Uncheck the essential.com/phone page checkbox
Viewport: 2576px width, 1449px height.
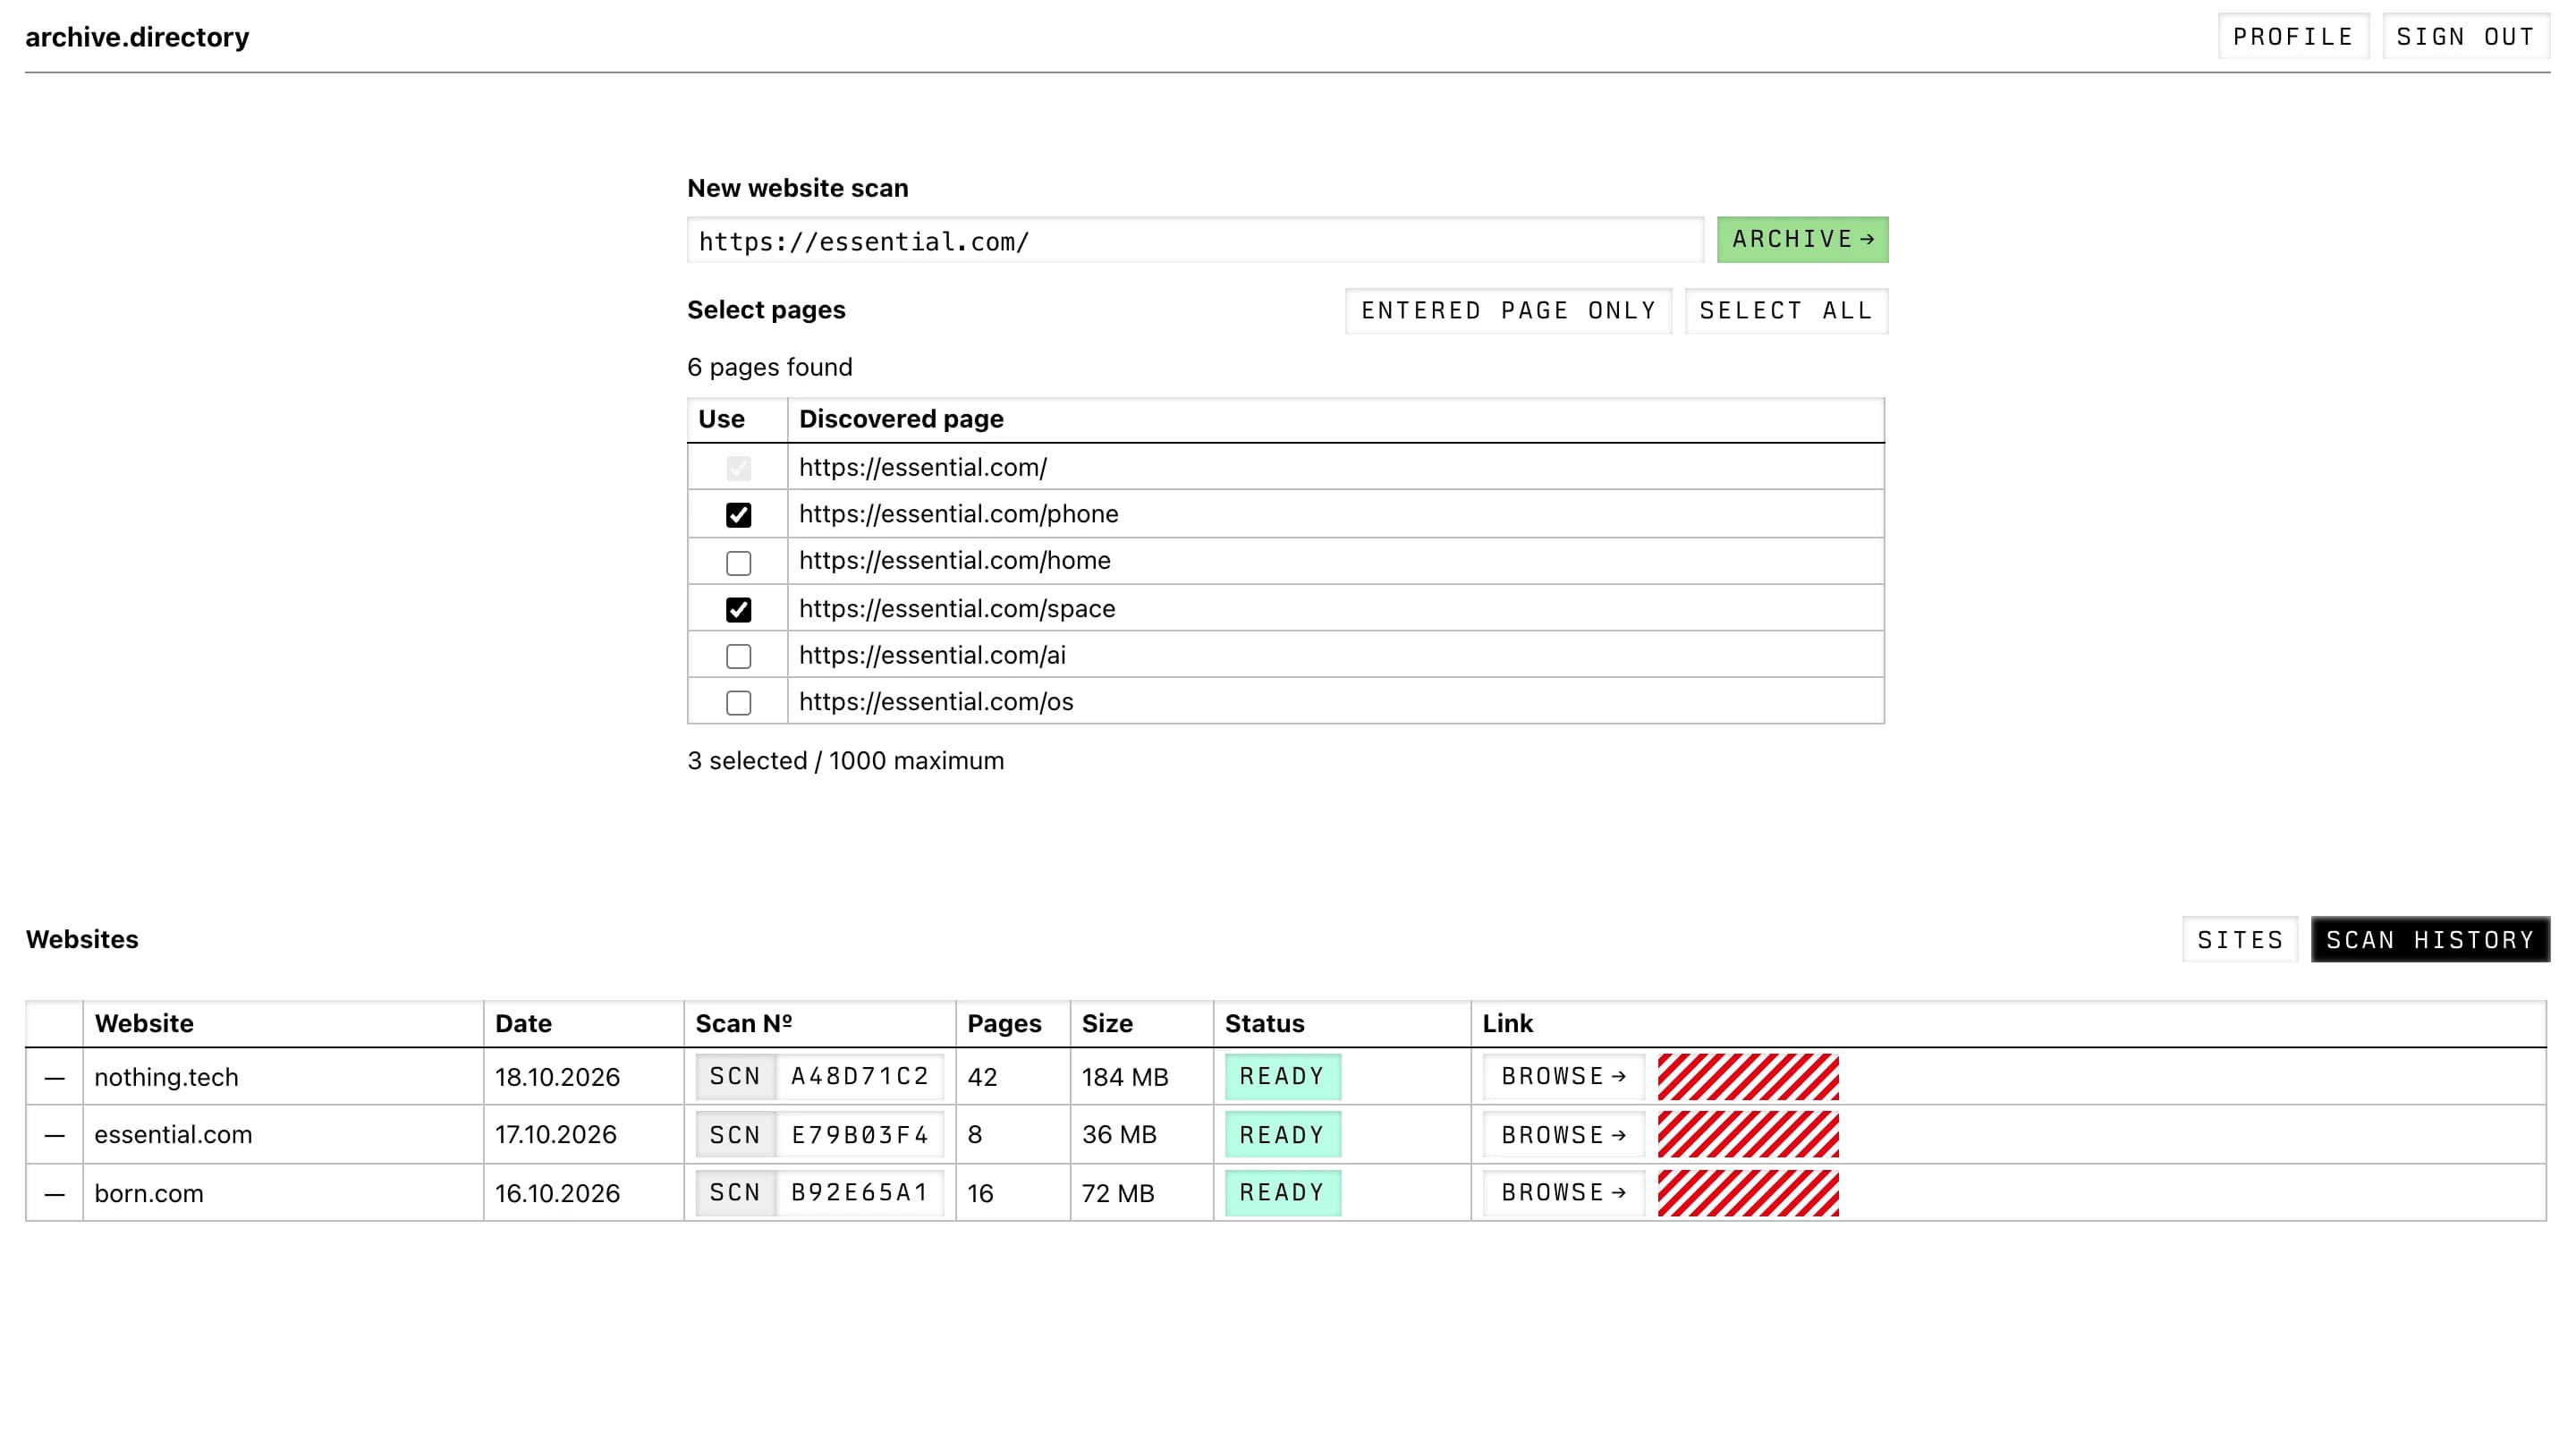[738, 515]
